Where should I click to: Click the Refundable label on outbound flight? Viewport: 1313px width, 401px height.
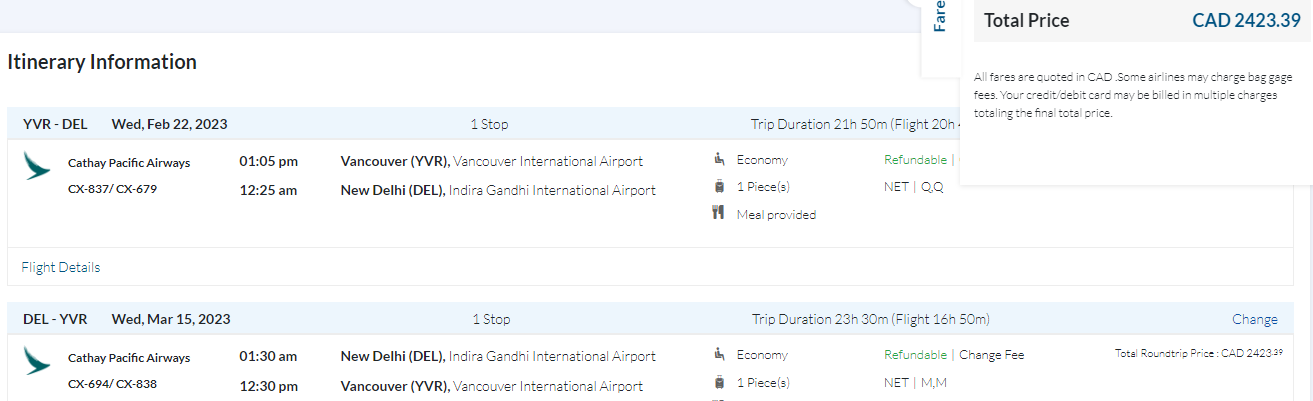point(915,160)
